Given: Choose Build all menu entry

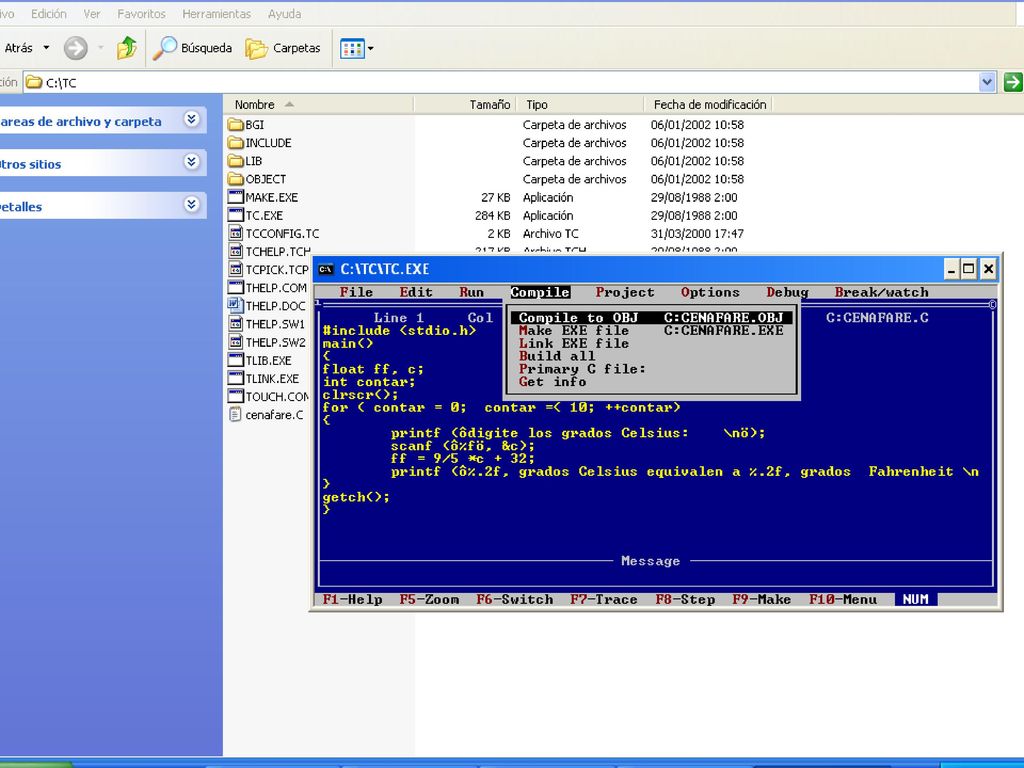Looking at the screenshot, I should (x=651, y=357).
